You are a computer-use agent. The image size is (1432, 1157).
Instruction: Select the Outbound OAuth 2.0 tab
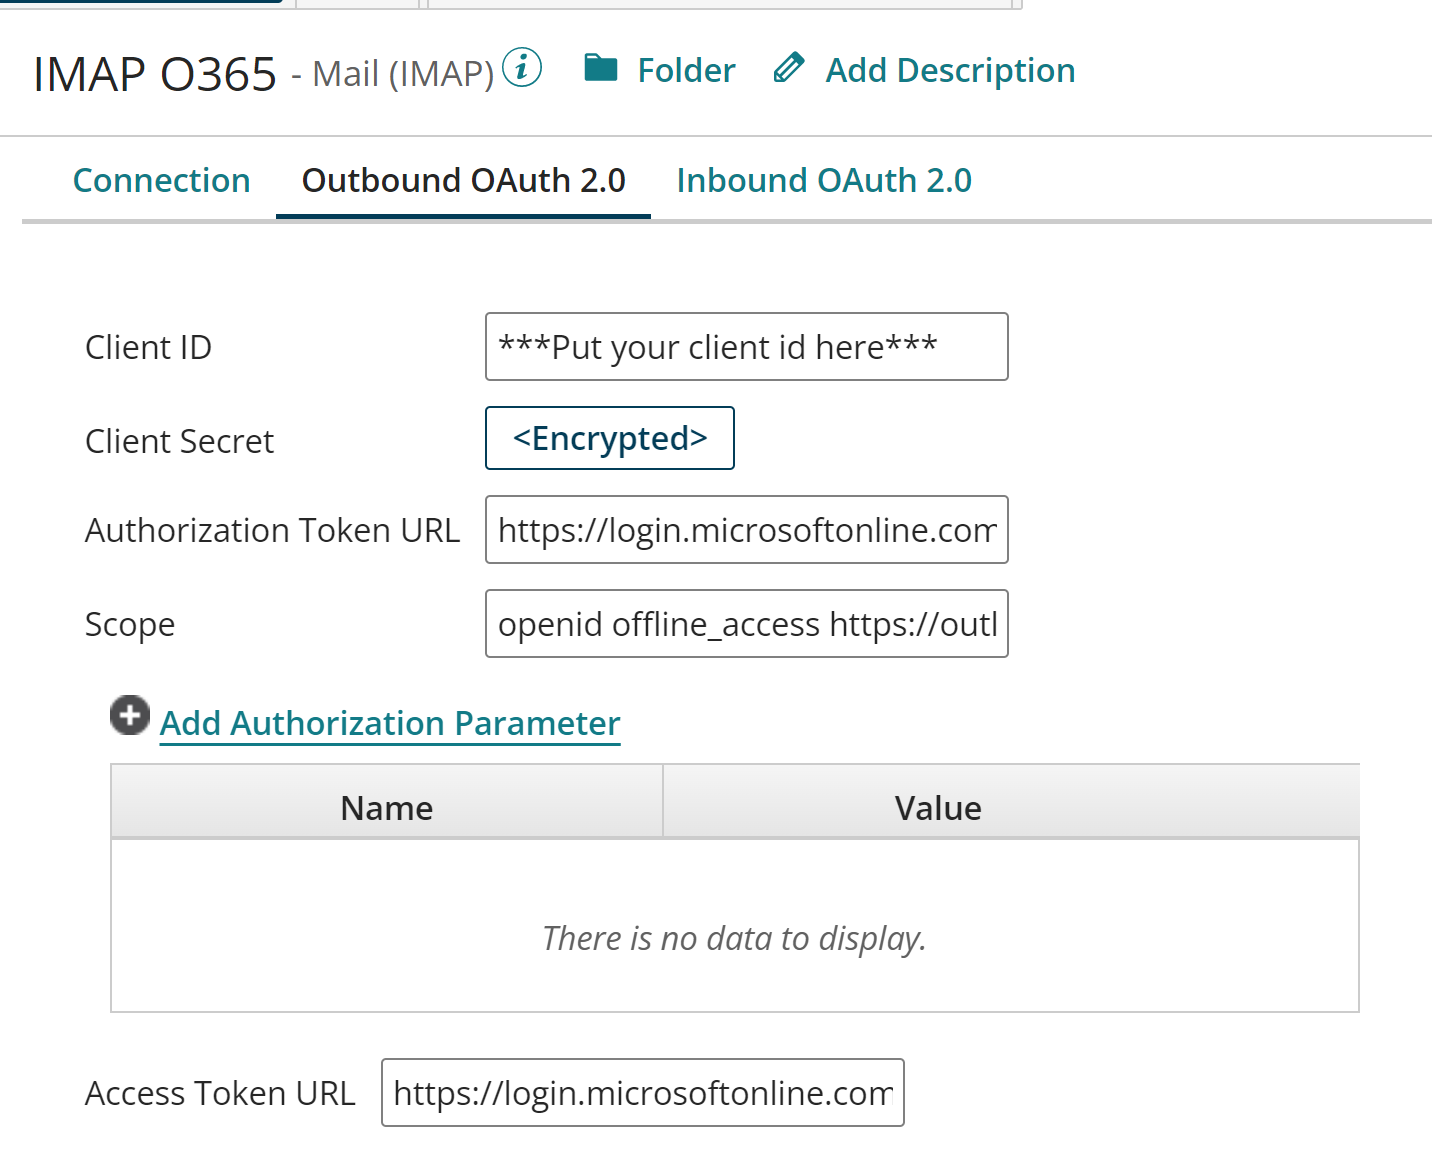(x=463, y=180)
